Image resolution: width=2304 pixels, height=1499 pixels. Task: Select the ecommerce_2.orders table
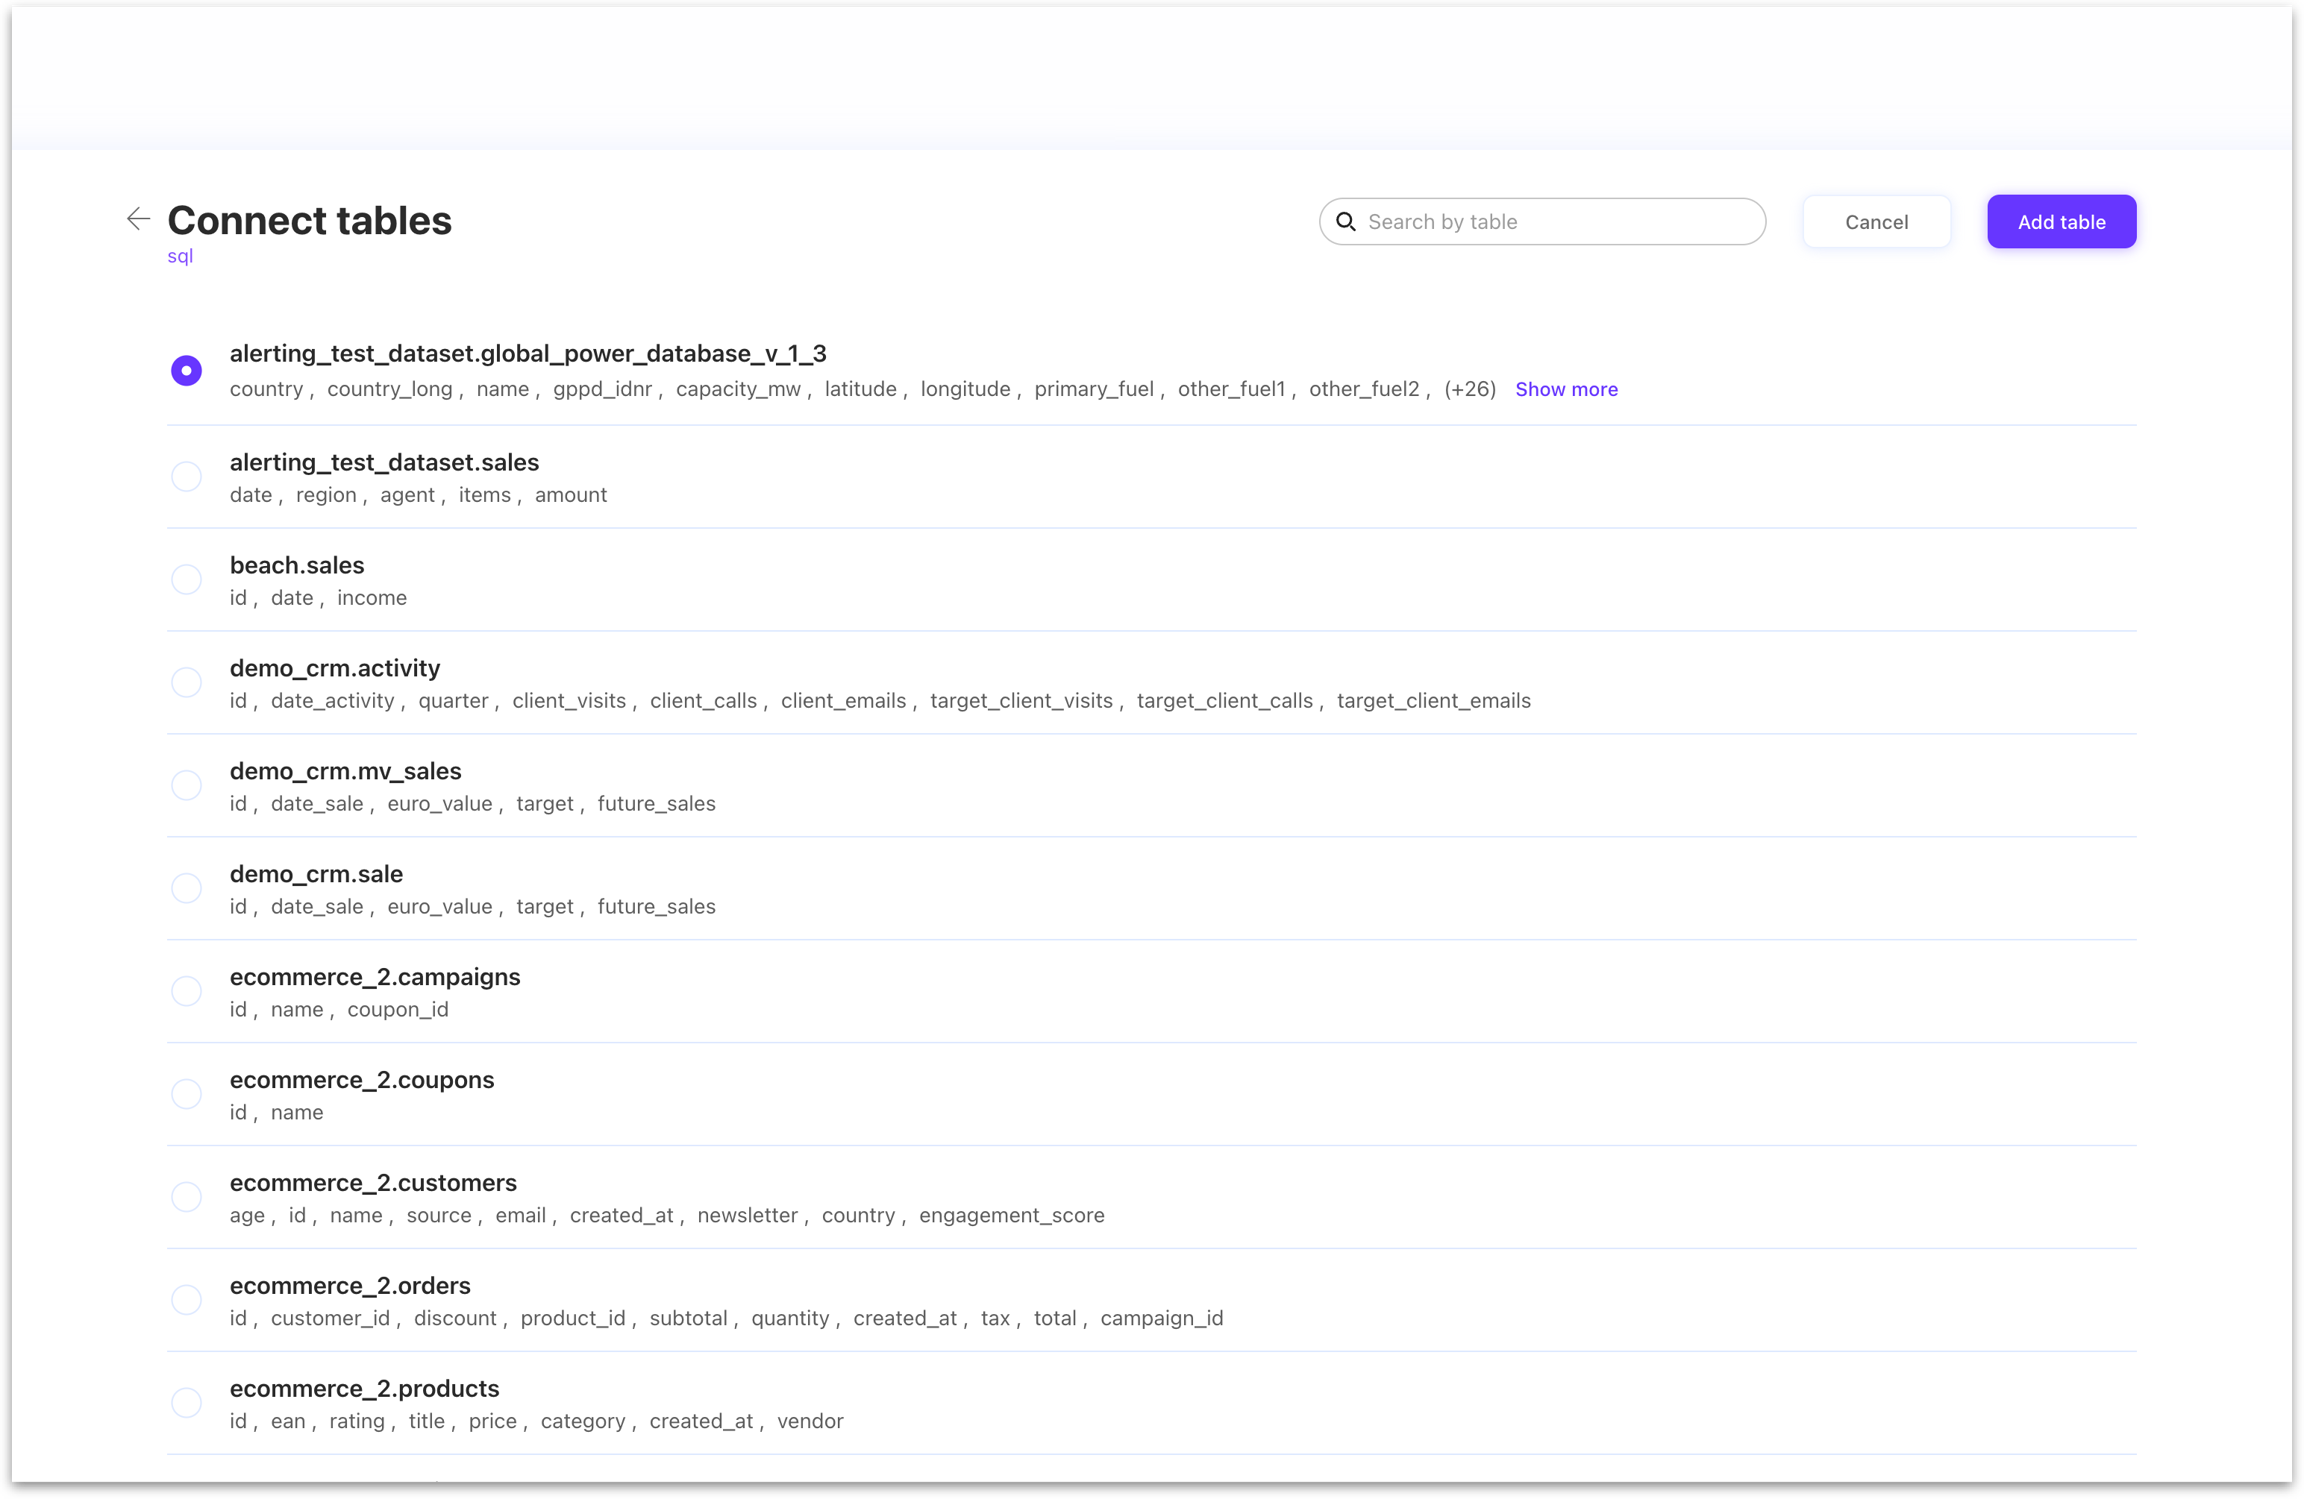click(186, 1300)
